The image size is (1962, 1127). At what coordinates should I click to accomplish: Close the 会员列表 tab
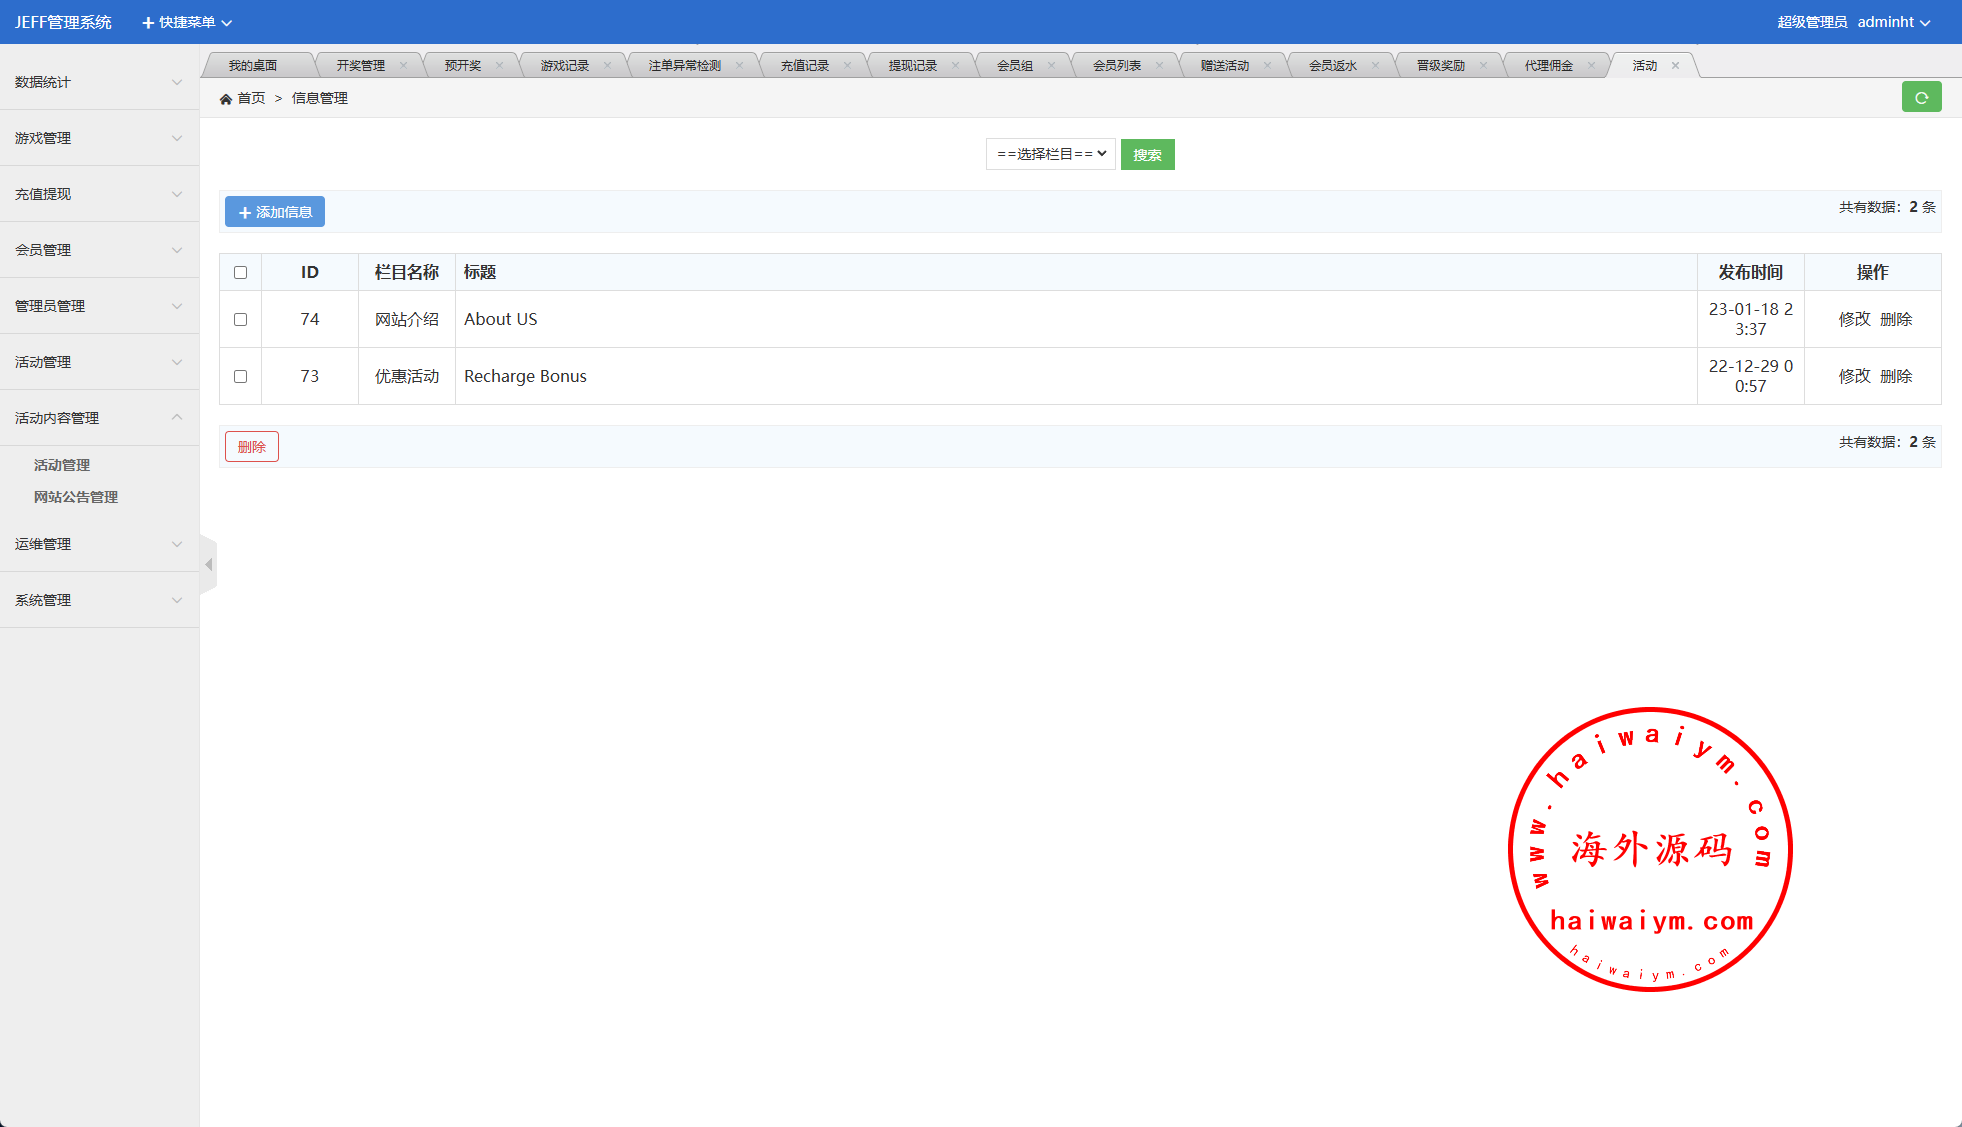point(1159,66)
